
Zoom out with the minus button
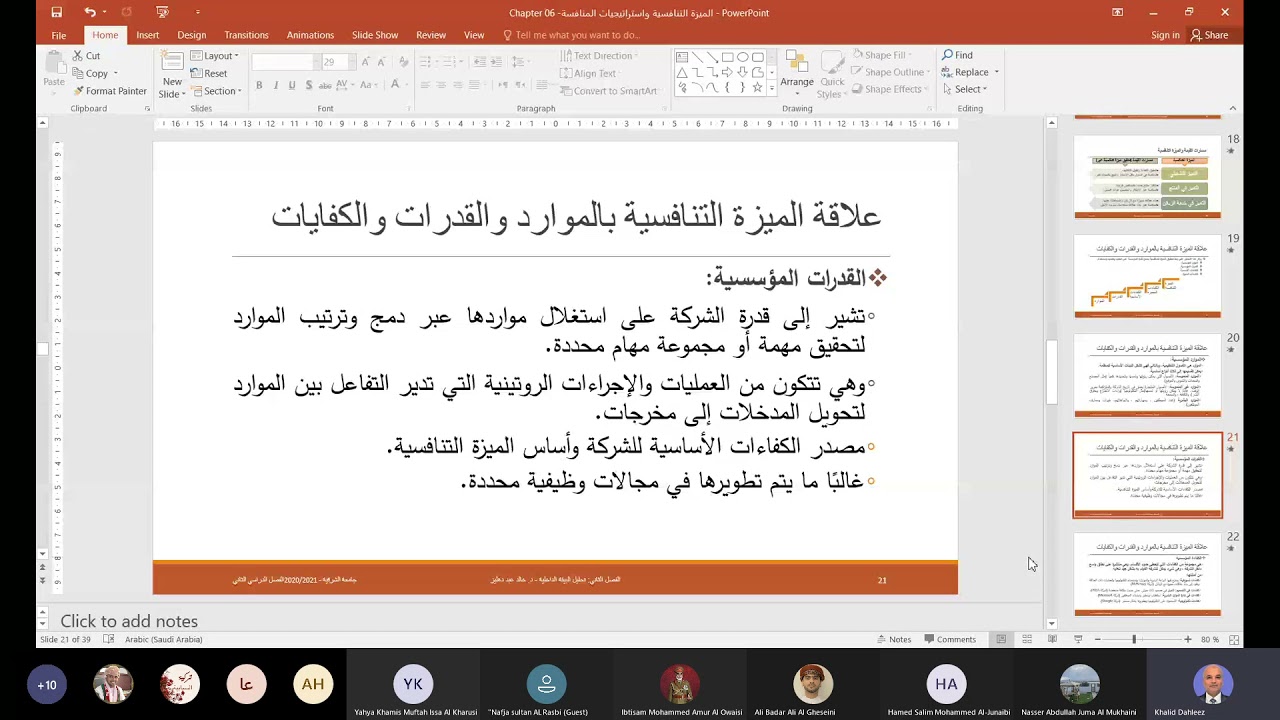(x=1097, y=639)
